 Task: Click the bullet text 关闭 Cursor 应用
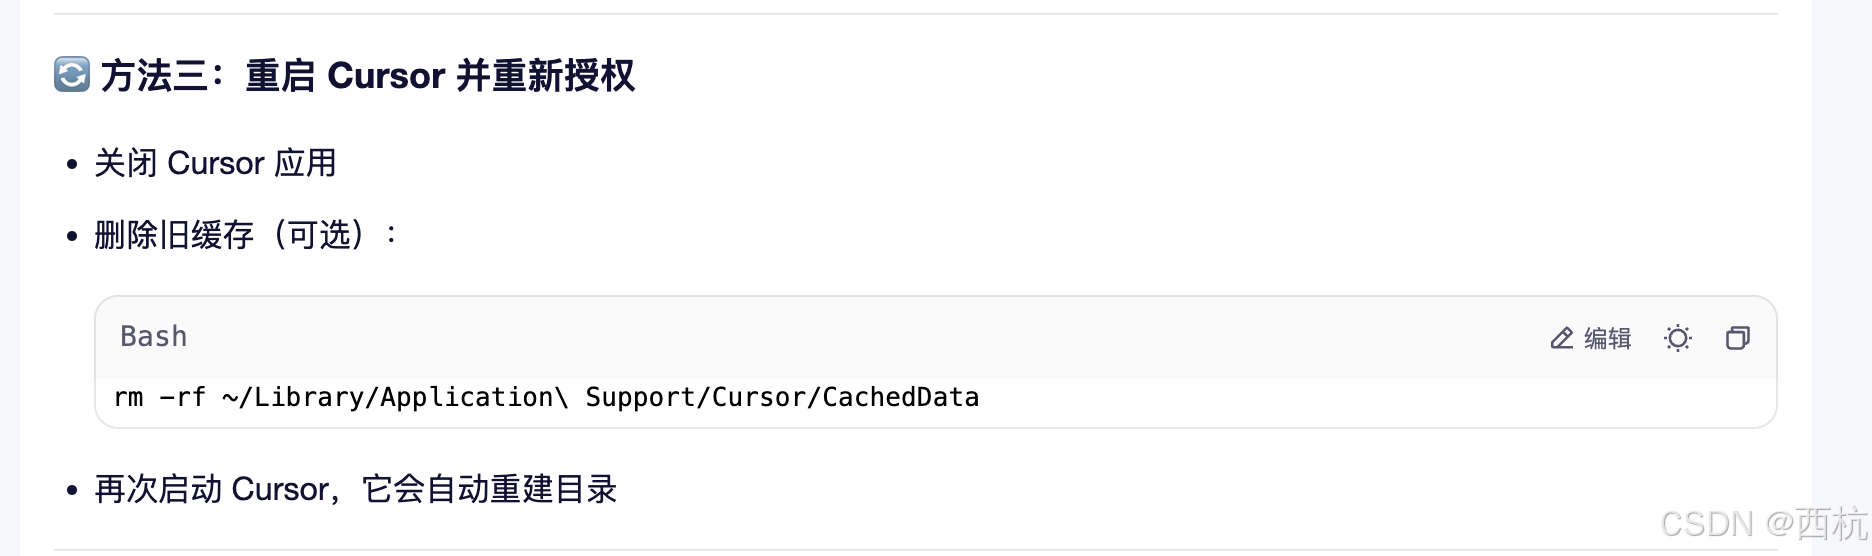coord(215,163)
